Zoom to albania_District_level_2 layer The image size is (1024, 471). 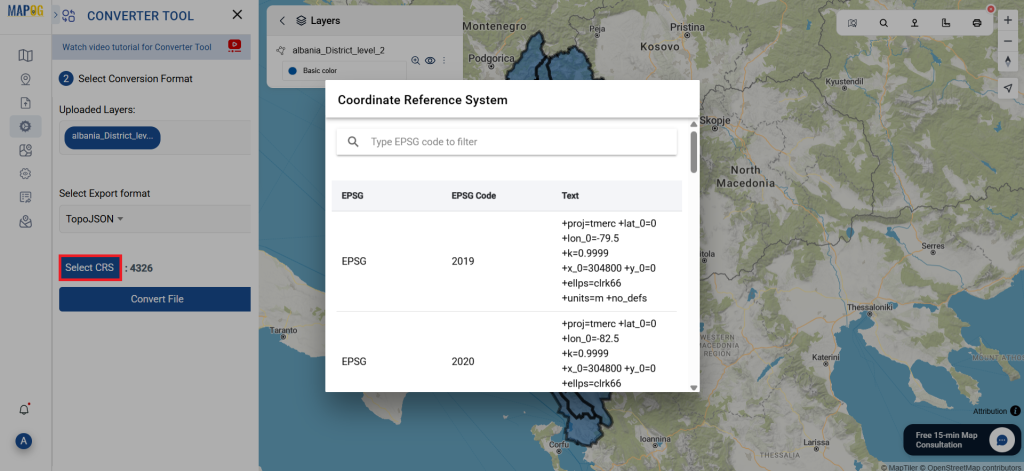coord(415,60)
